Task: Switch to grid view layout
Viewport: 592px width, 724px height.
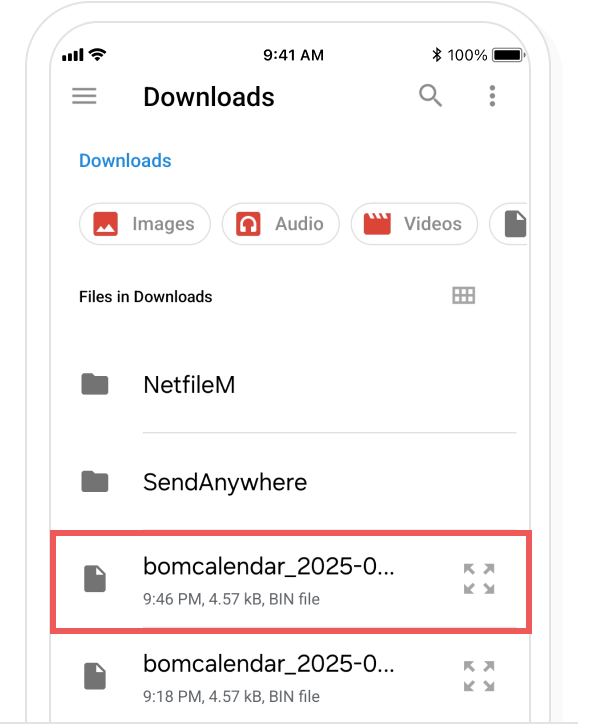Action: tap(464, 296)
